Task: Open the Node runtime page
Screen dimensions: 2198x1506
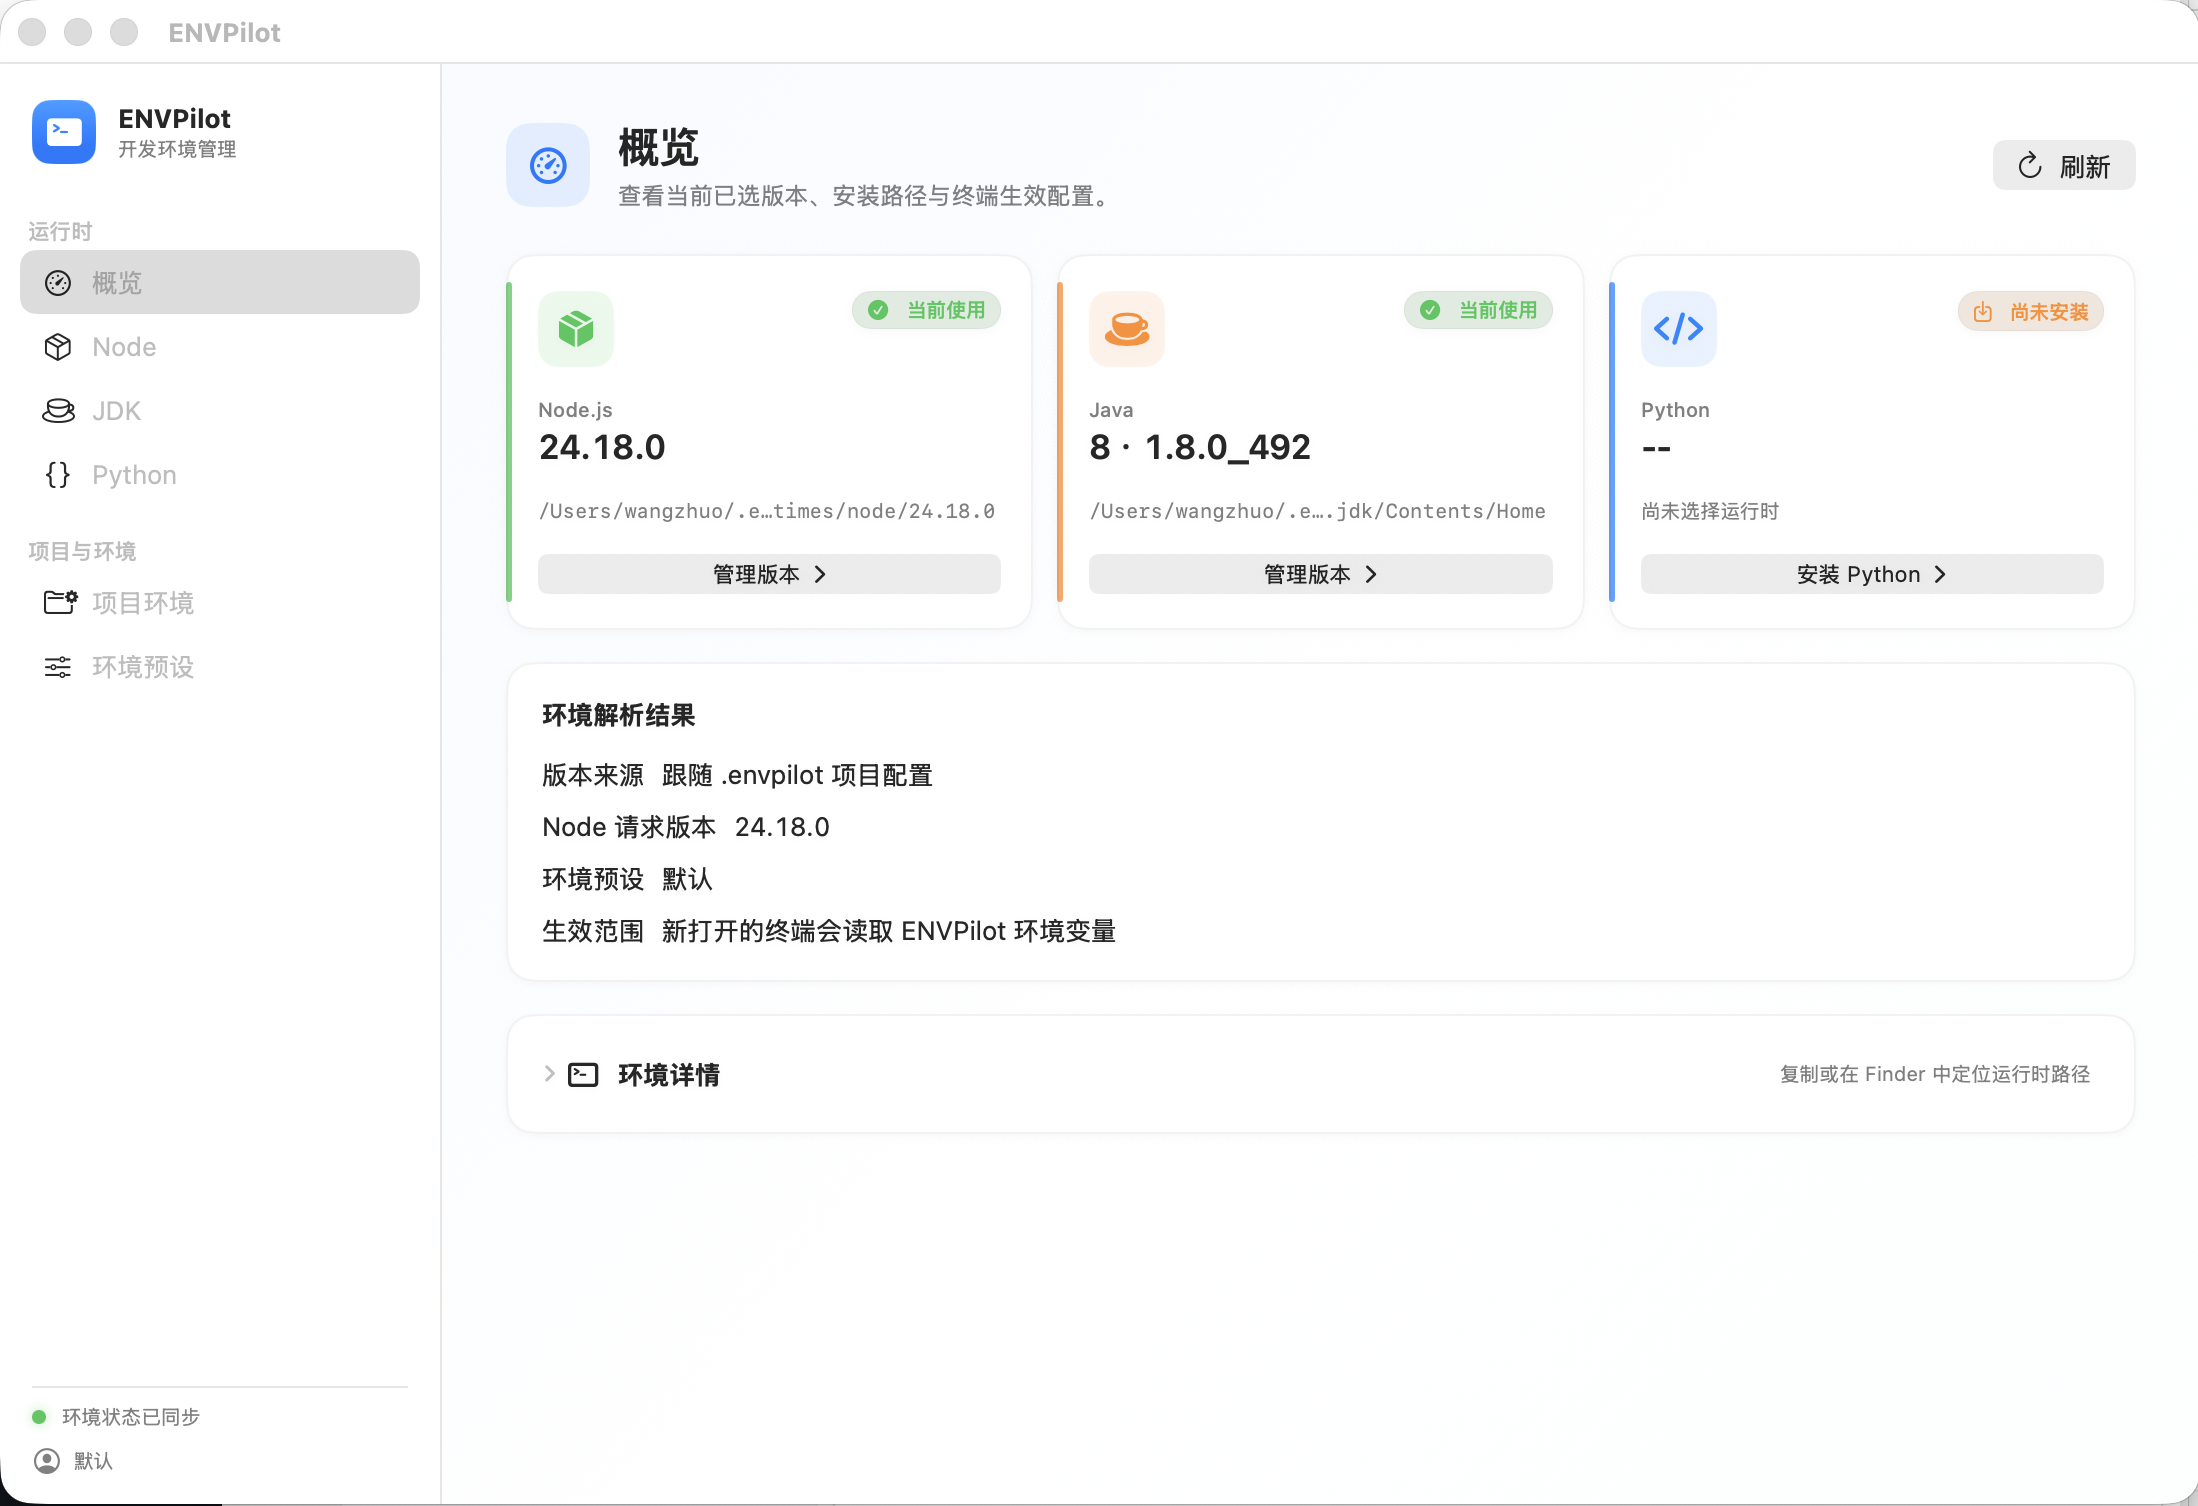Action: [220, 347]
